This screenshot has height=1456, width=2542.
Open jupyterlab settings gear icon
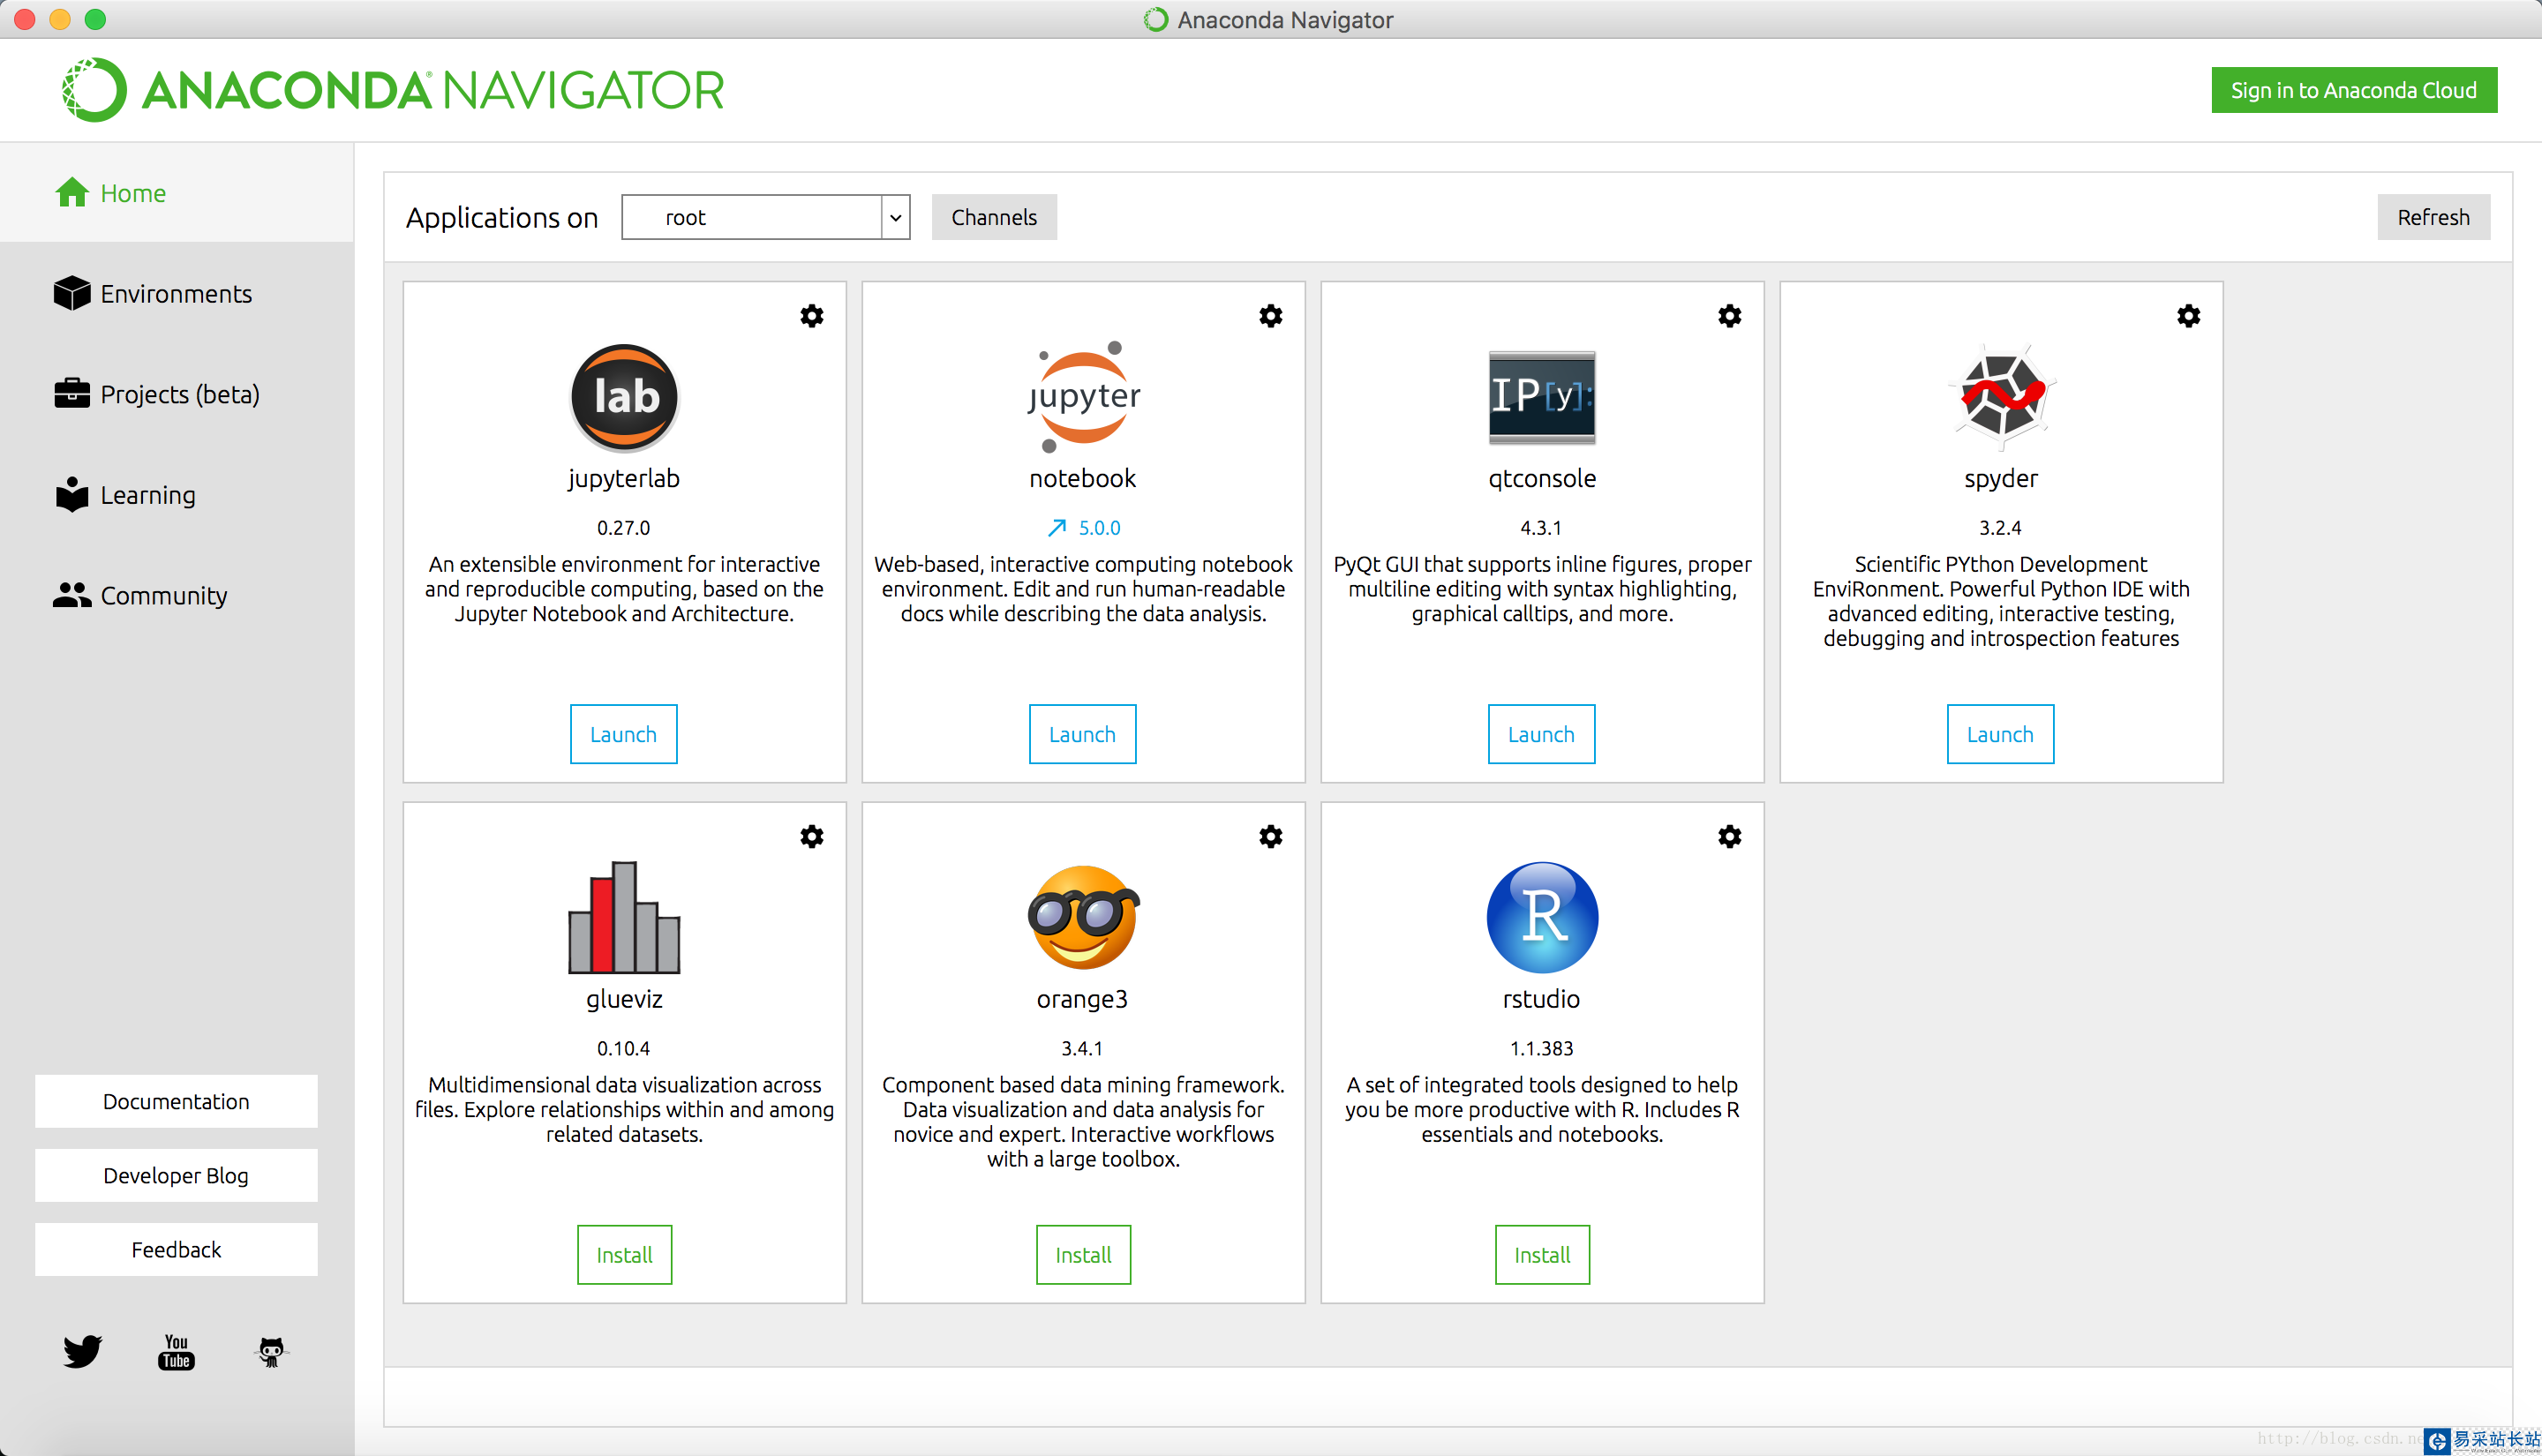click(811, 316)
